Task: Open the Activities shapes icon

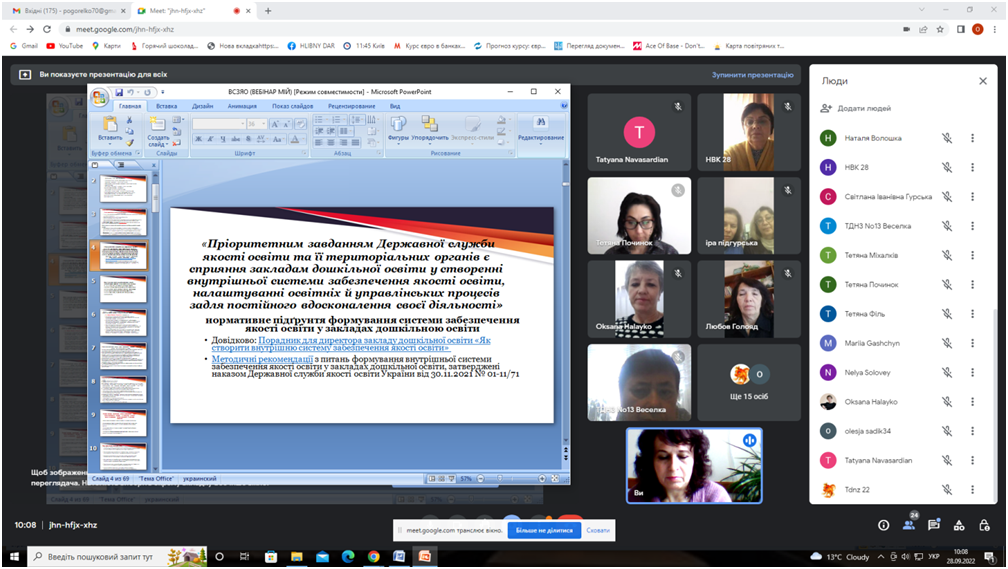Action: (x=959, y=525)
